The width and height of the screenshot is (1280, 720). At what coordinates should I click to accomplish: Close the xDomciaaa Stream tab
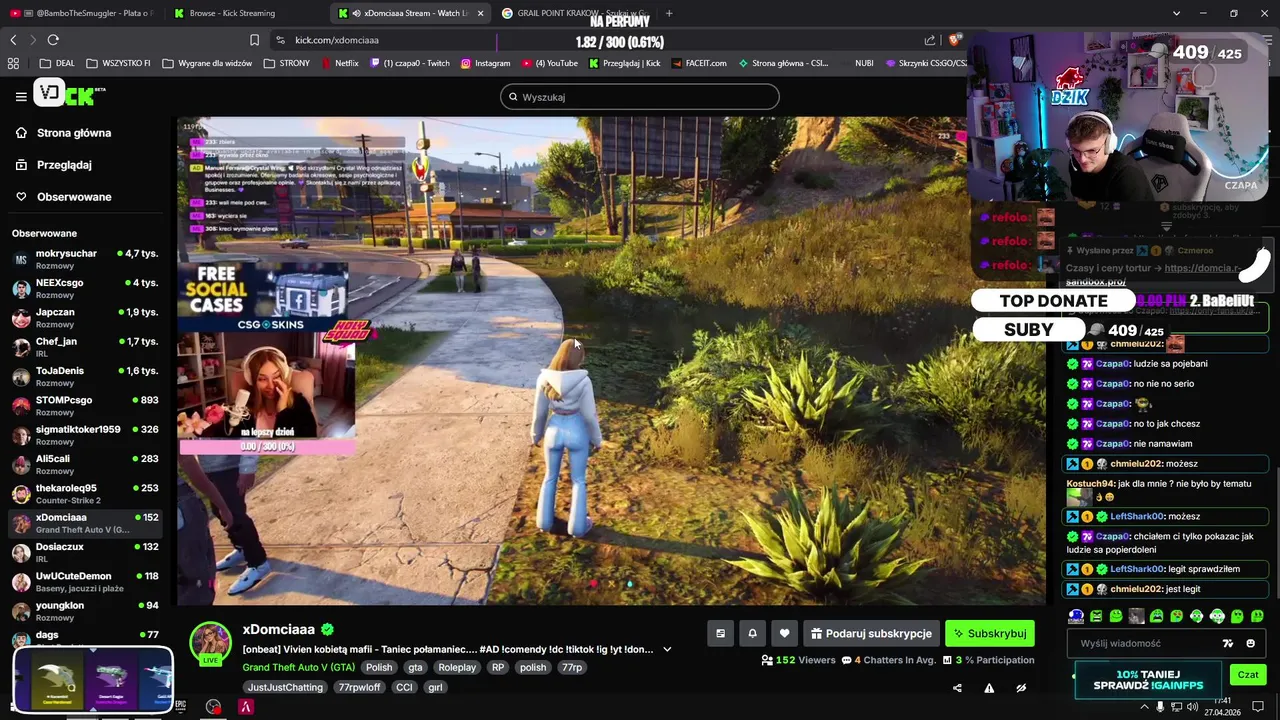click(x=481, y=13)
